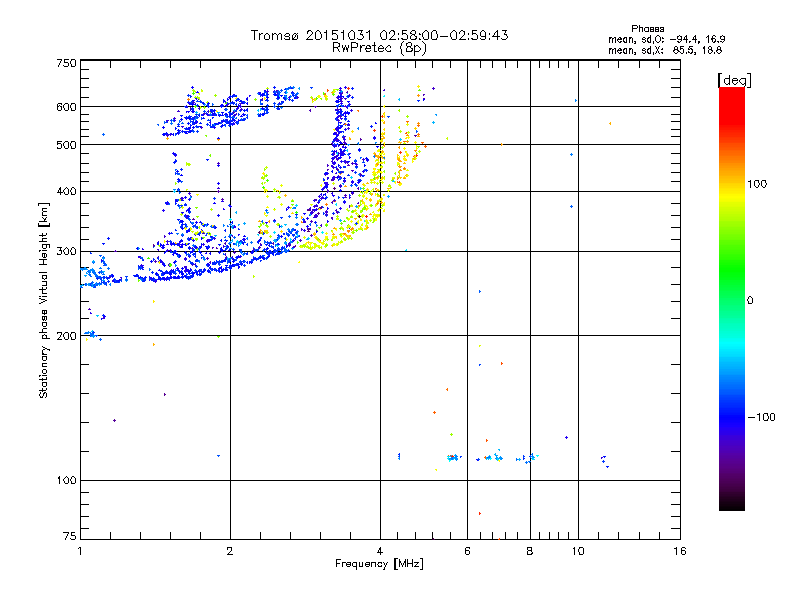This screenshot has width=800, height=600.
Task: Click the y-axis tick label "75"
Action: [x=70, y=536]
